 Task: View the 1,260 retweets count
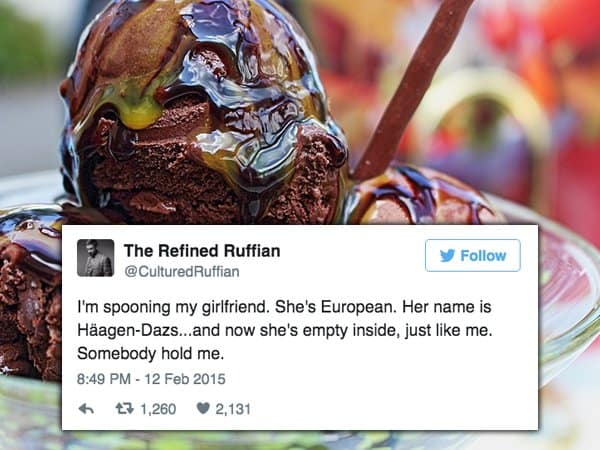(158, 409)
